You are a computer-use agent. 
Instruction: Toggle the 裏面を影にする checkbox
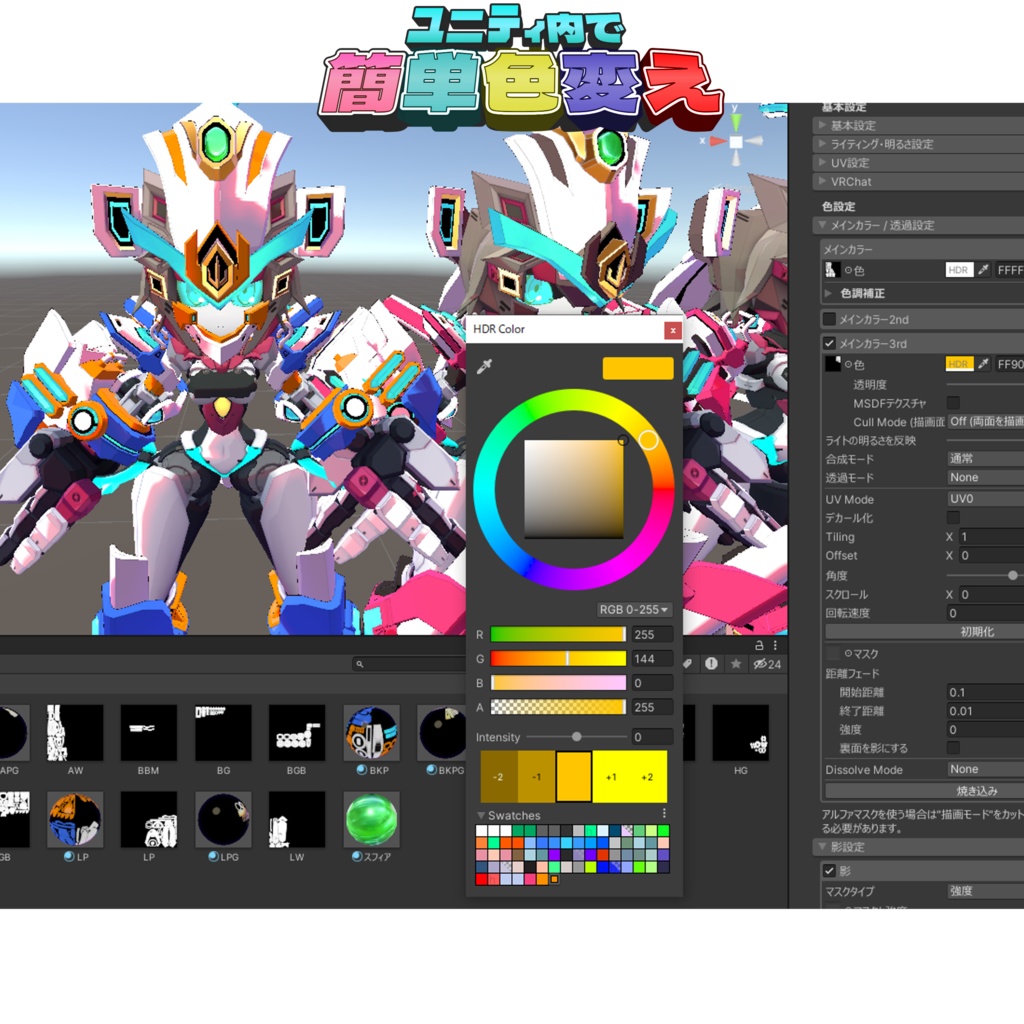pyautogui.click(x=953, y=748)
